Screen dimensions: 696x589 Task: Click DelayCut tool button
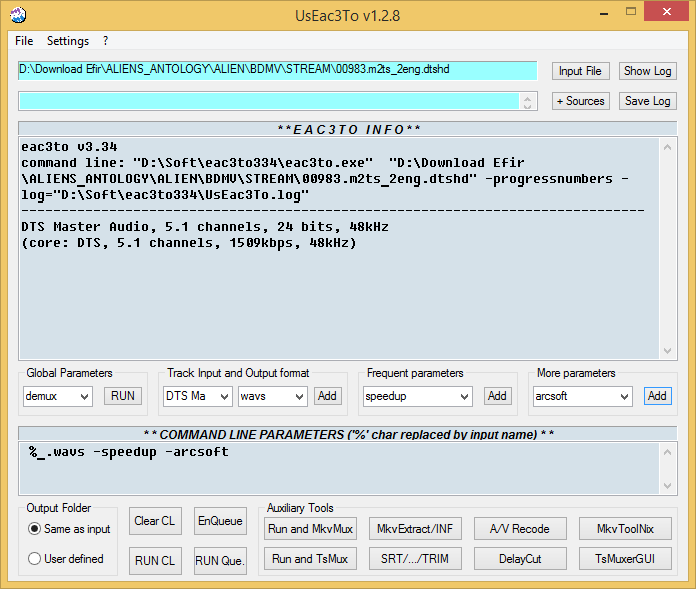[x=520, y=559]
